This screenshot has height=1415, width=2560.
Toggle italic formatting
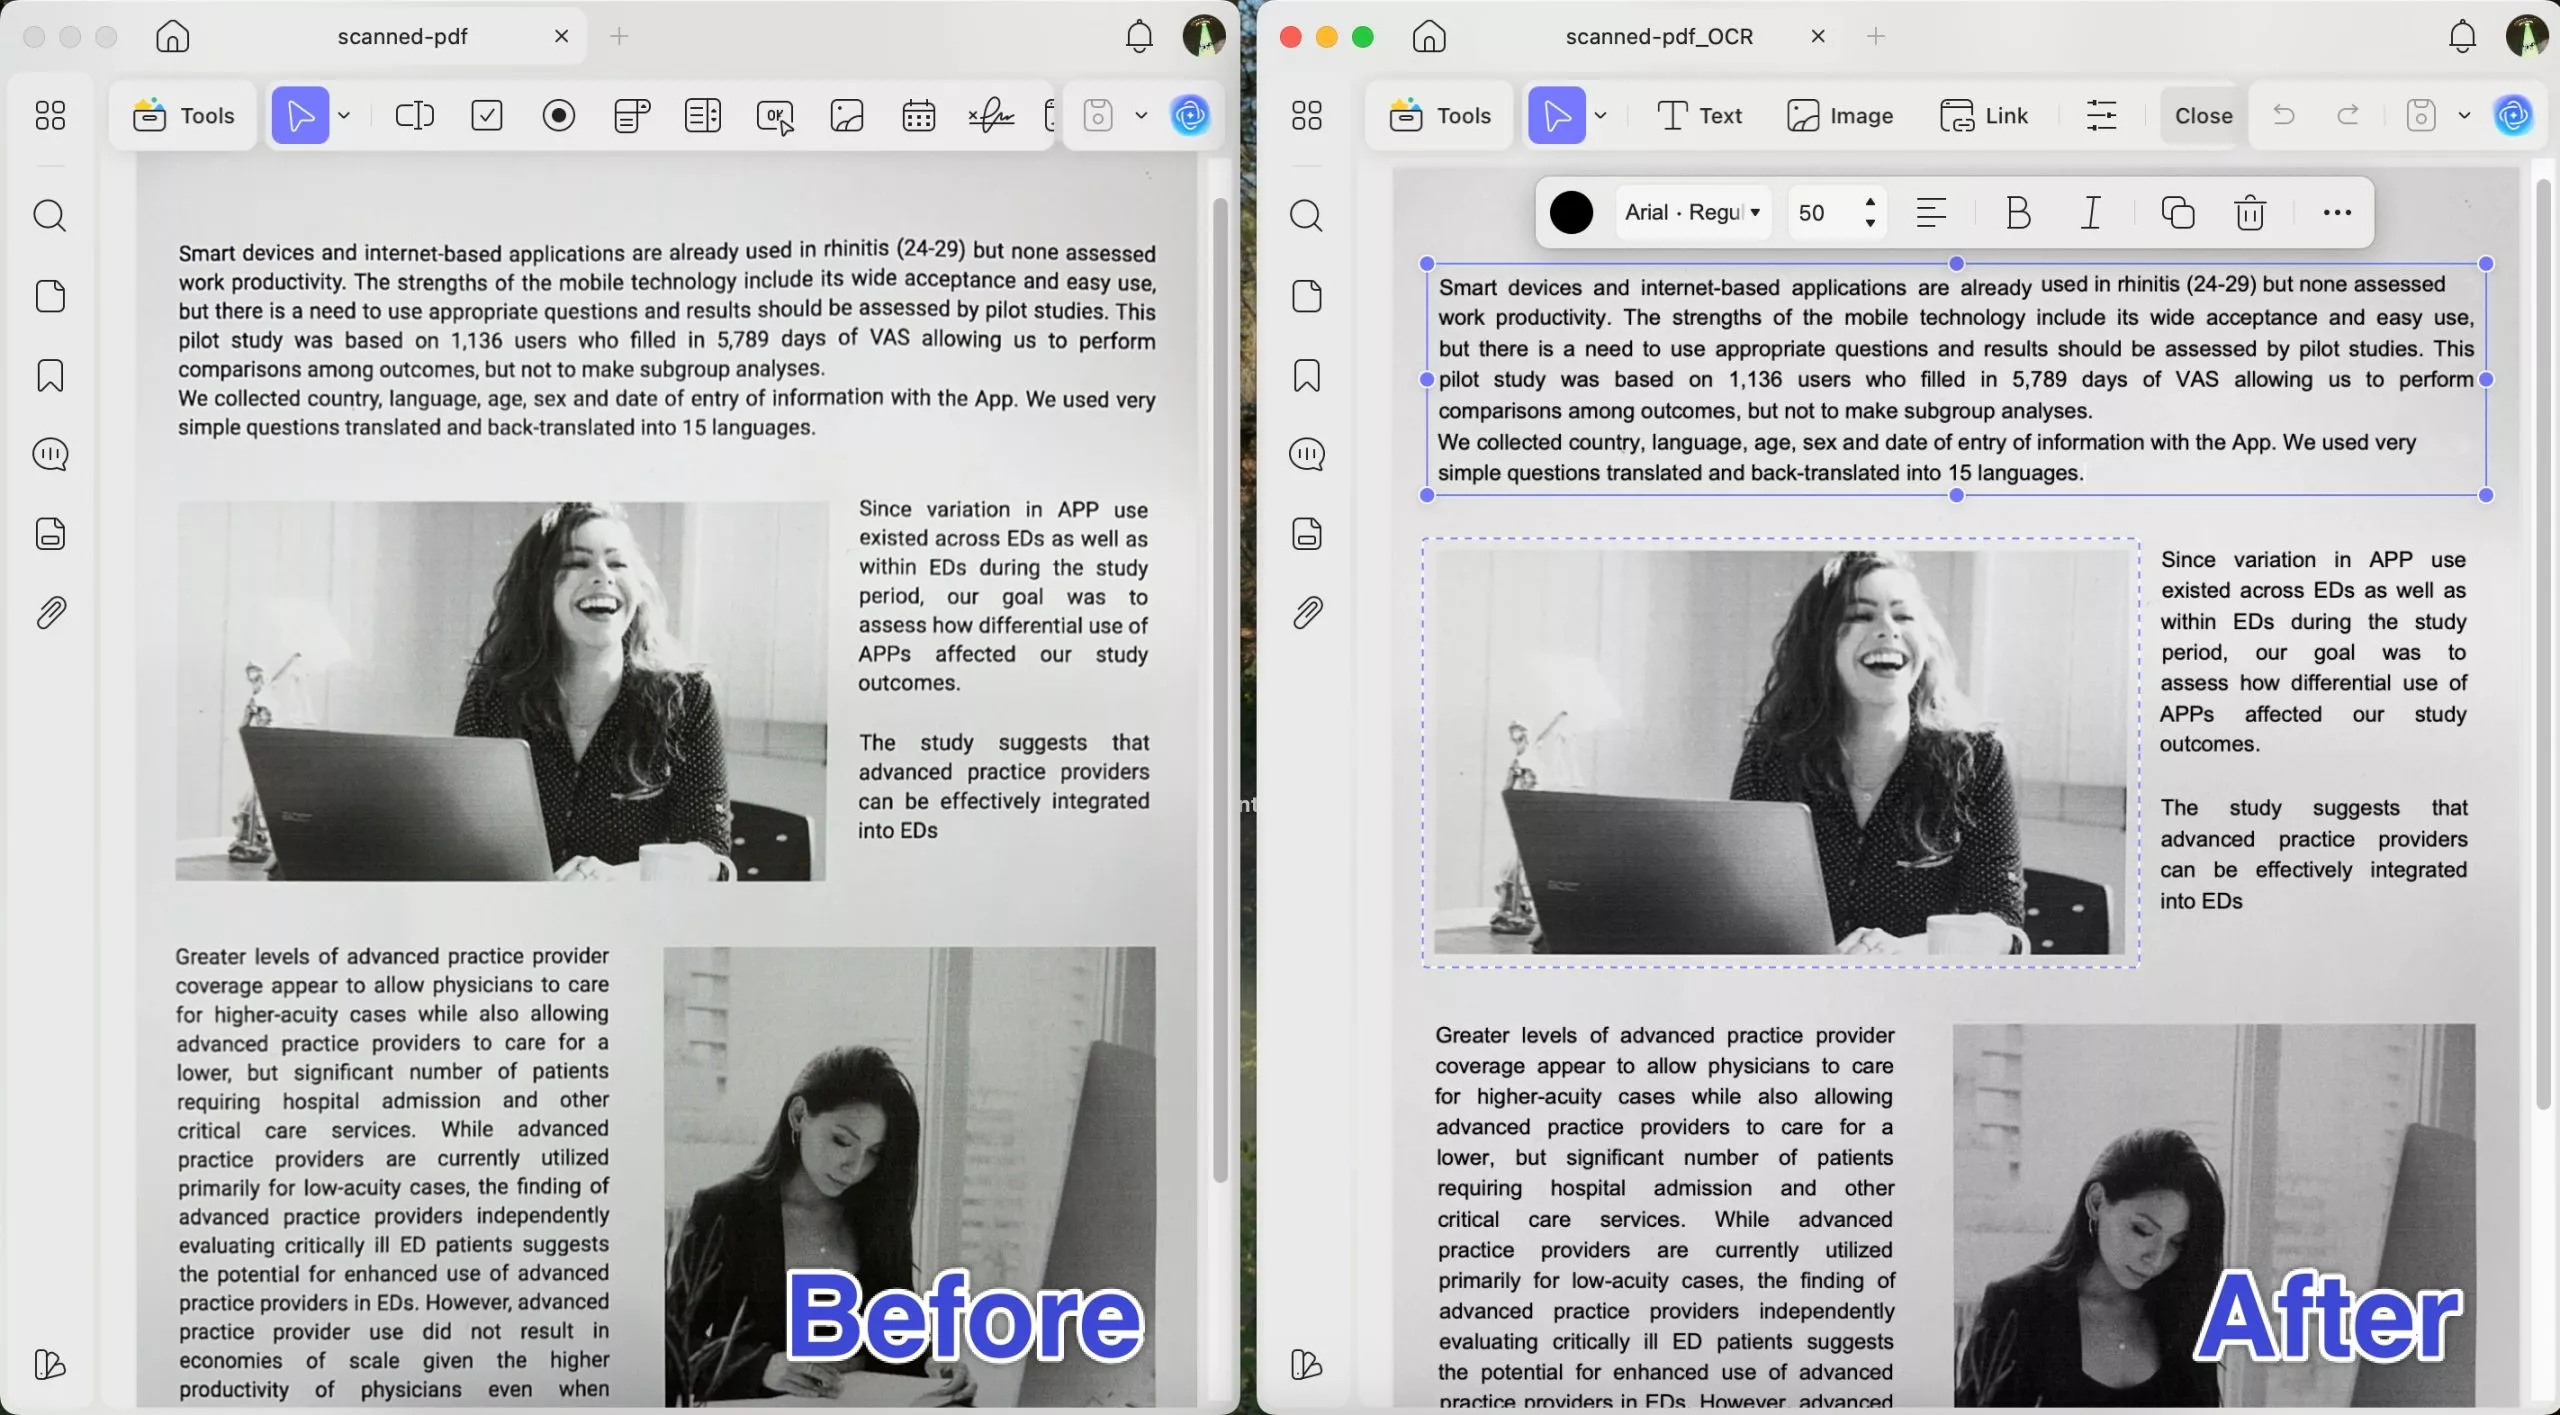(x=2091, y=213)
